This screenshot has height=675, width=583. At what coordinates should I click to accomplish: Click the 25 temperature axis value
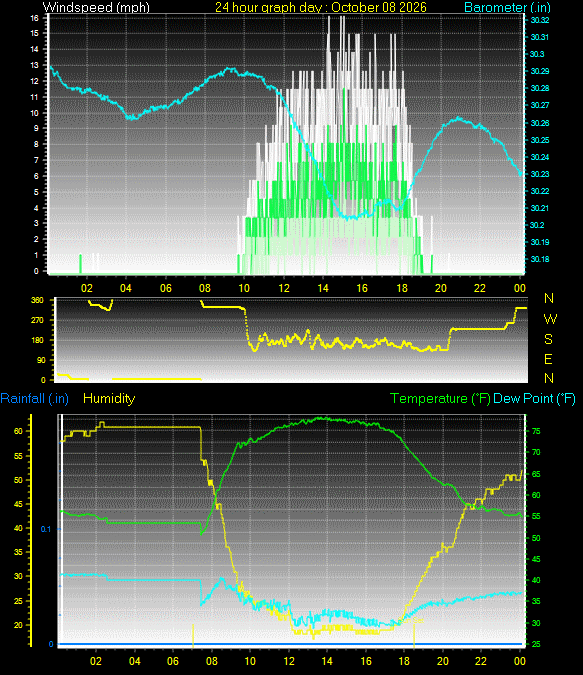point(536,644)
